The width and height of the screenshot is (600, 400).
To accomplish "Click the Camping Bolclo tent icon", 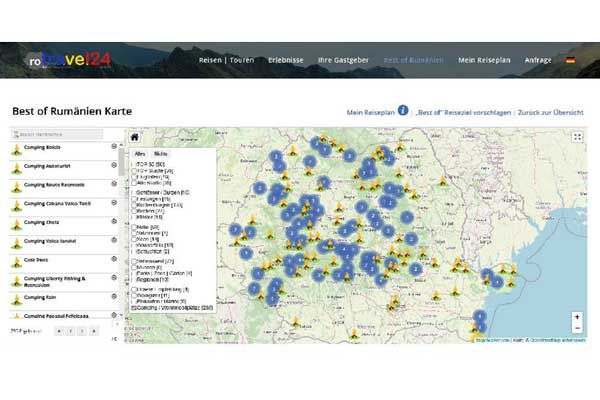I will coord(16,149).
